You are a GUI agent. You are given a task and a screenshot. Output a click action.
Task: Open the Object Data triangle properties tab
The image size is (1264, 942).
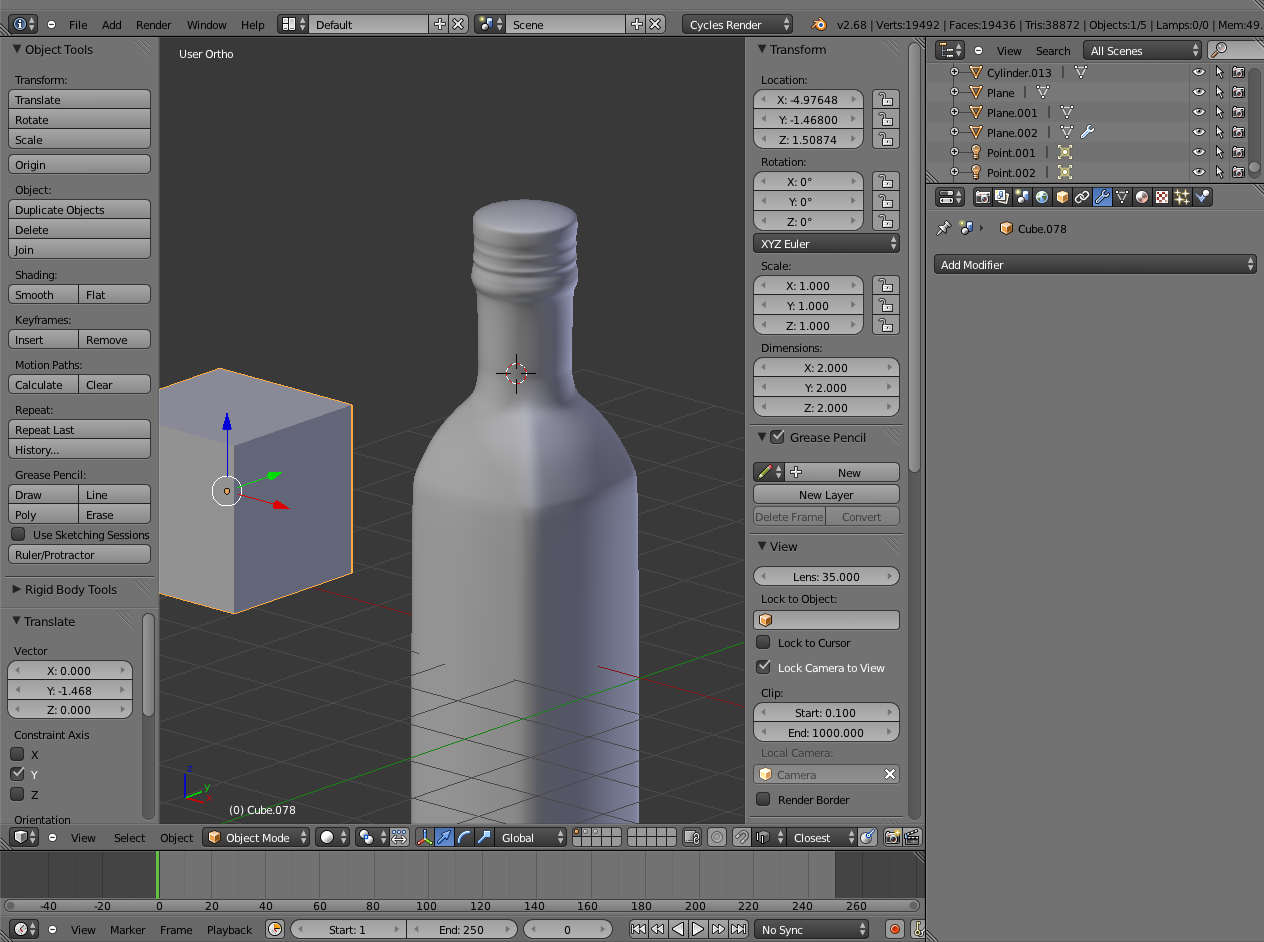(1122, 197)
